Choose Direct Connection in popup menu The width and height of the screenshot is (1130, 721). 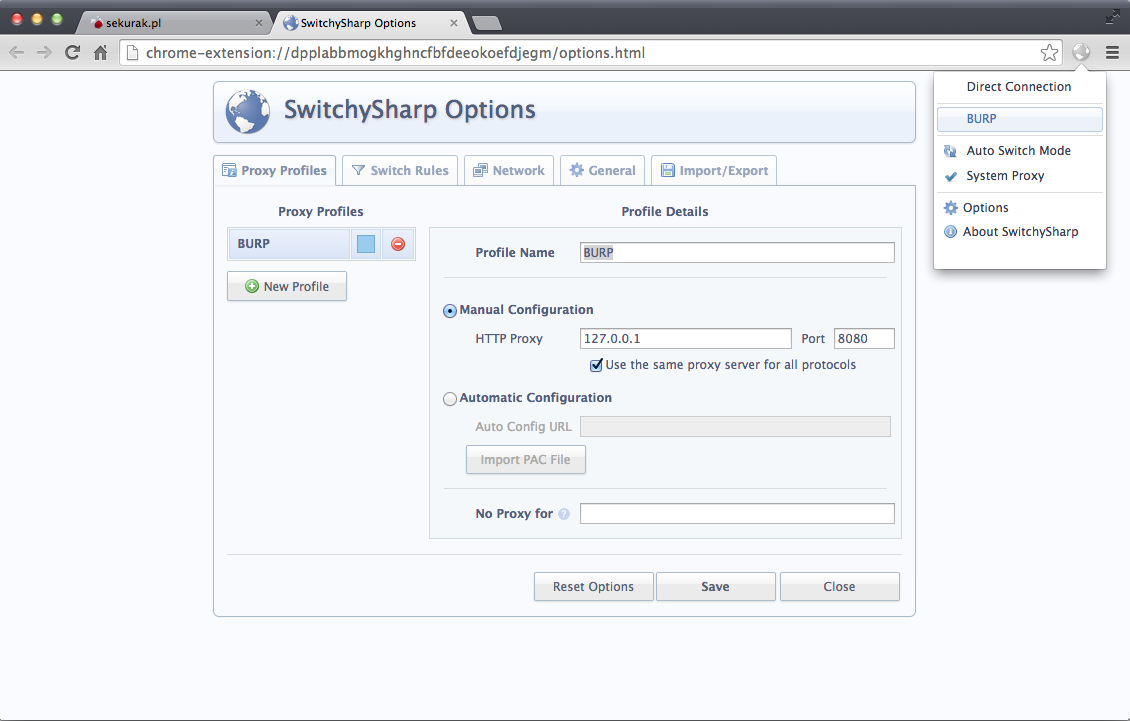1020,87
